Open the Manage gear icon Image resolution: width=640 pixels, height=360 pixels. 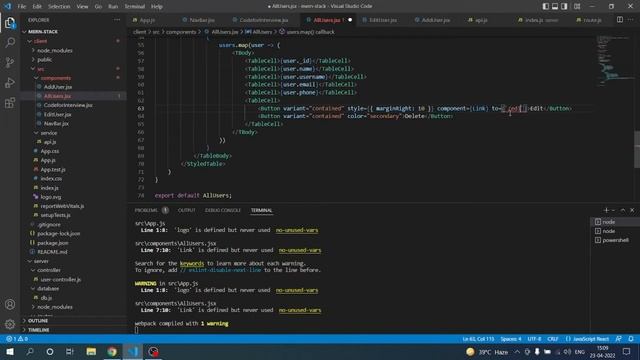tap(10, 324)
